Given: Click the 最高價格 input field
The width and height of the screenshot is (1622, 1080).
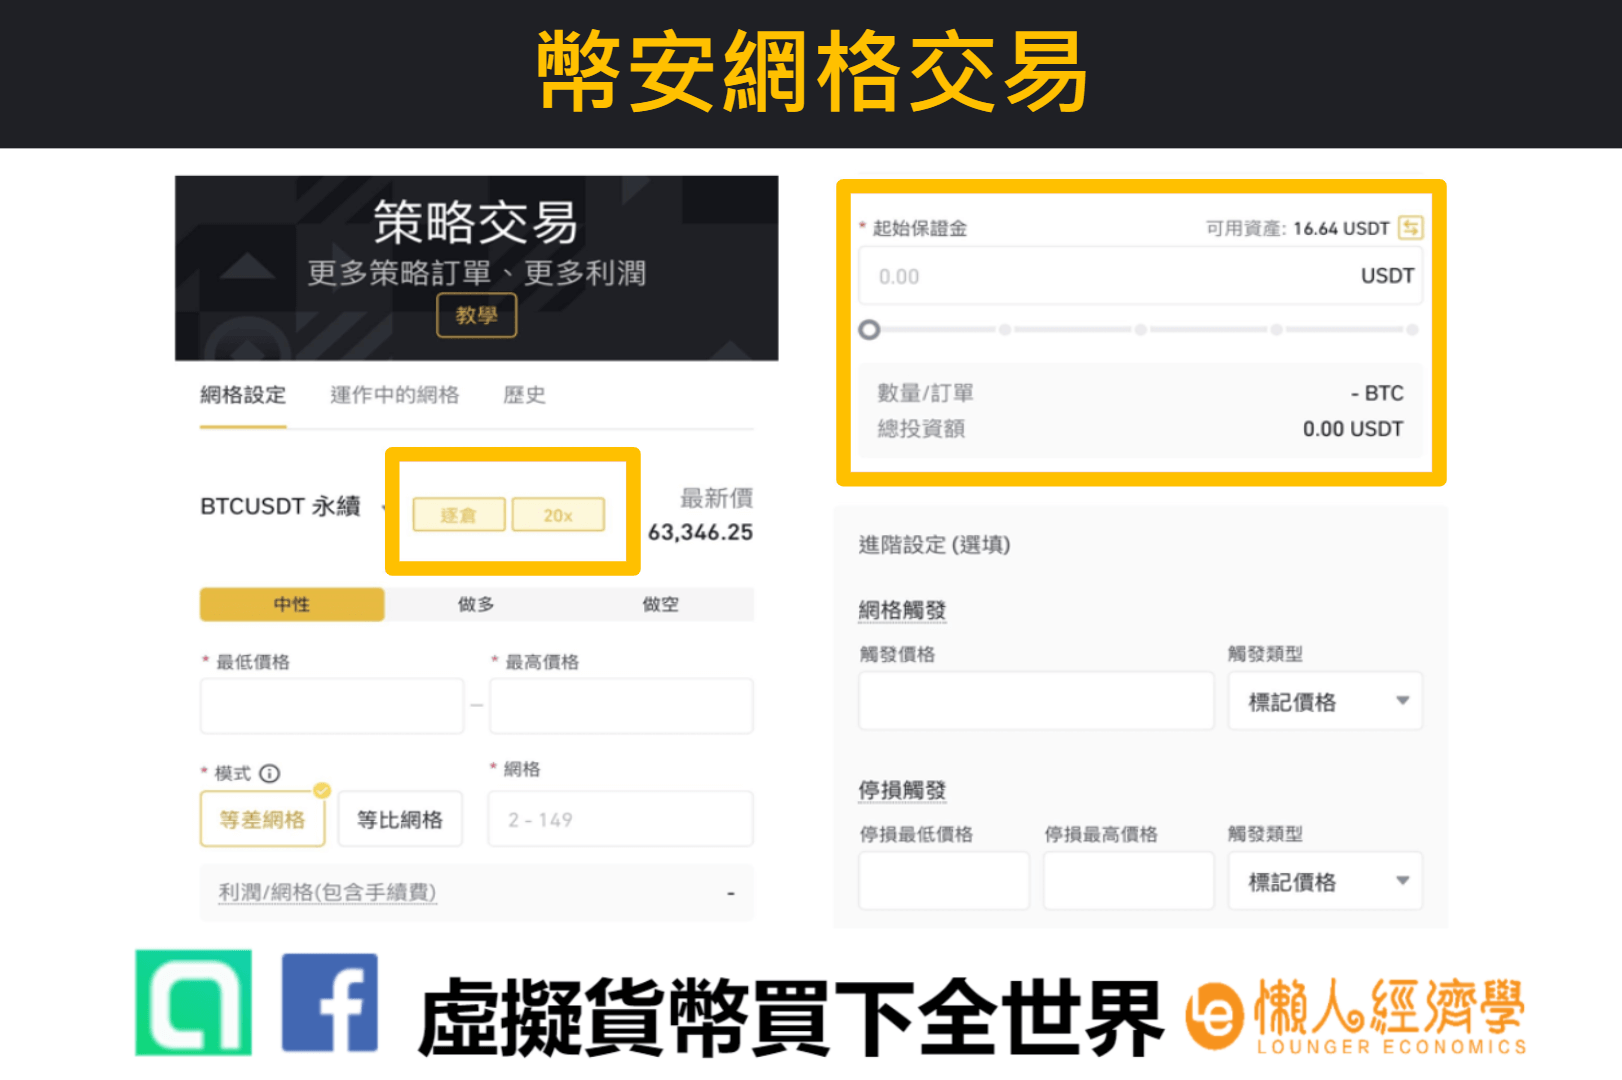Looking at the screenshot, I should (x=621, y=706).
